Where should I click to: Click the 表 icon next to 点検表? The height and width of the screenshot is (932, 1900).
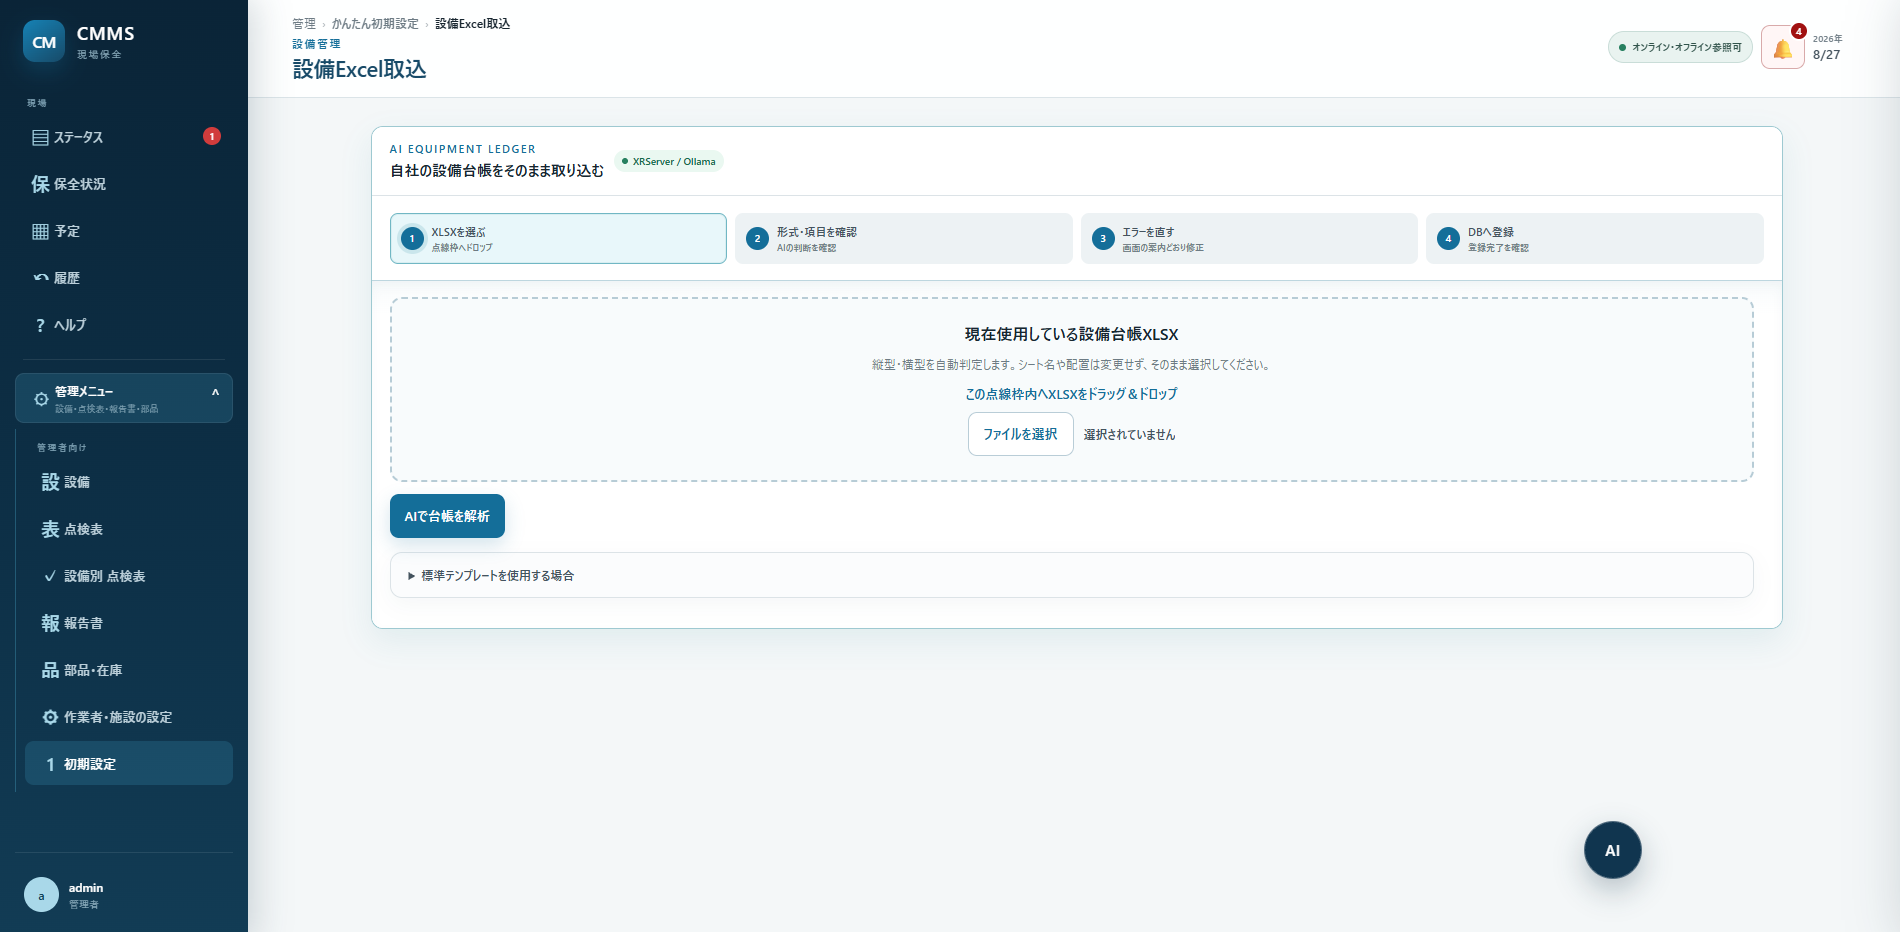click(50, 529)
